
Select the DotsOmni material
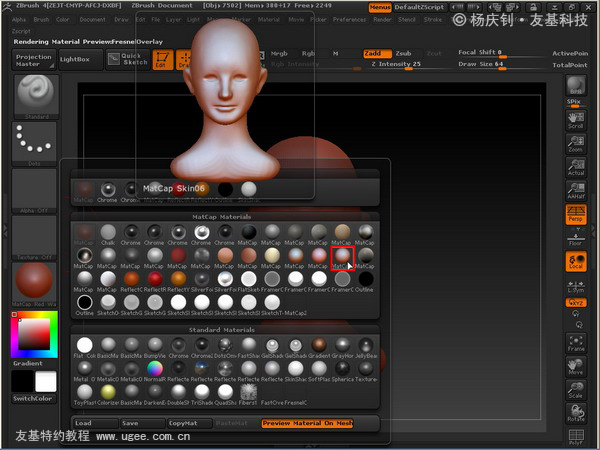(225, 347)
